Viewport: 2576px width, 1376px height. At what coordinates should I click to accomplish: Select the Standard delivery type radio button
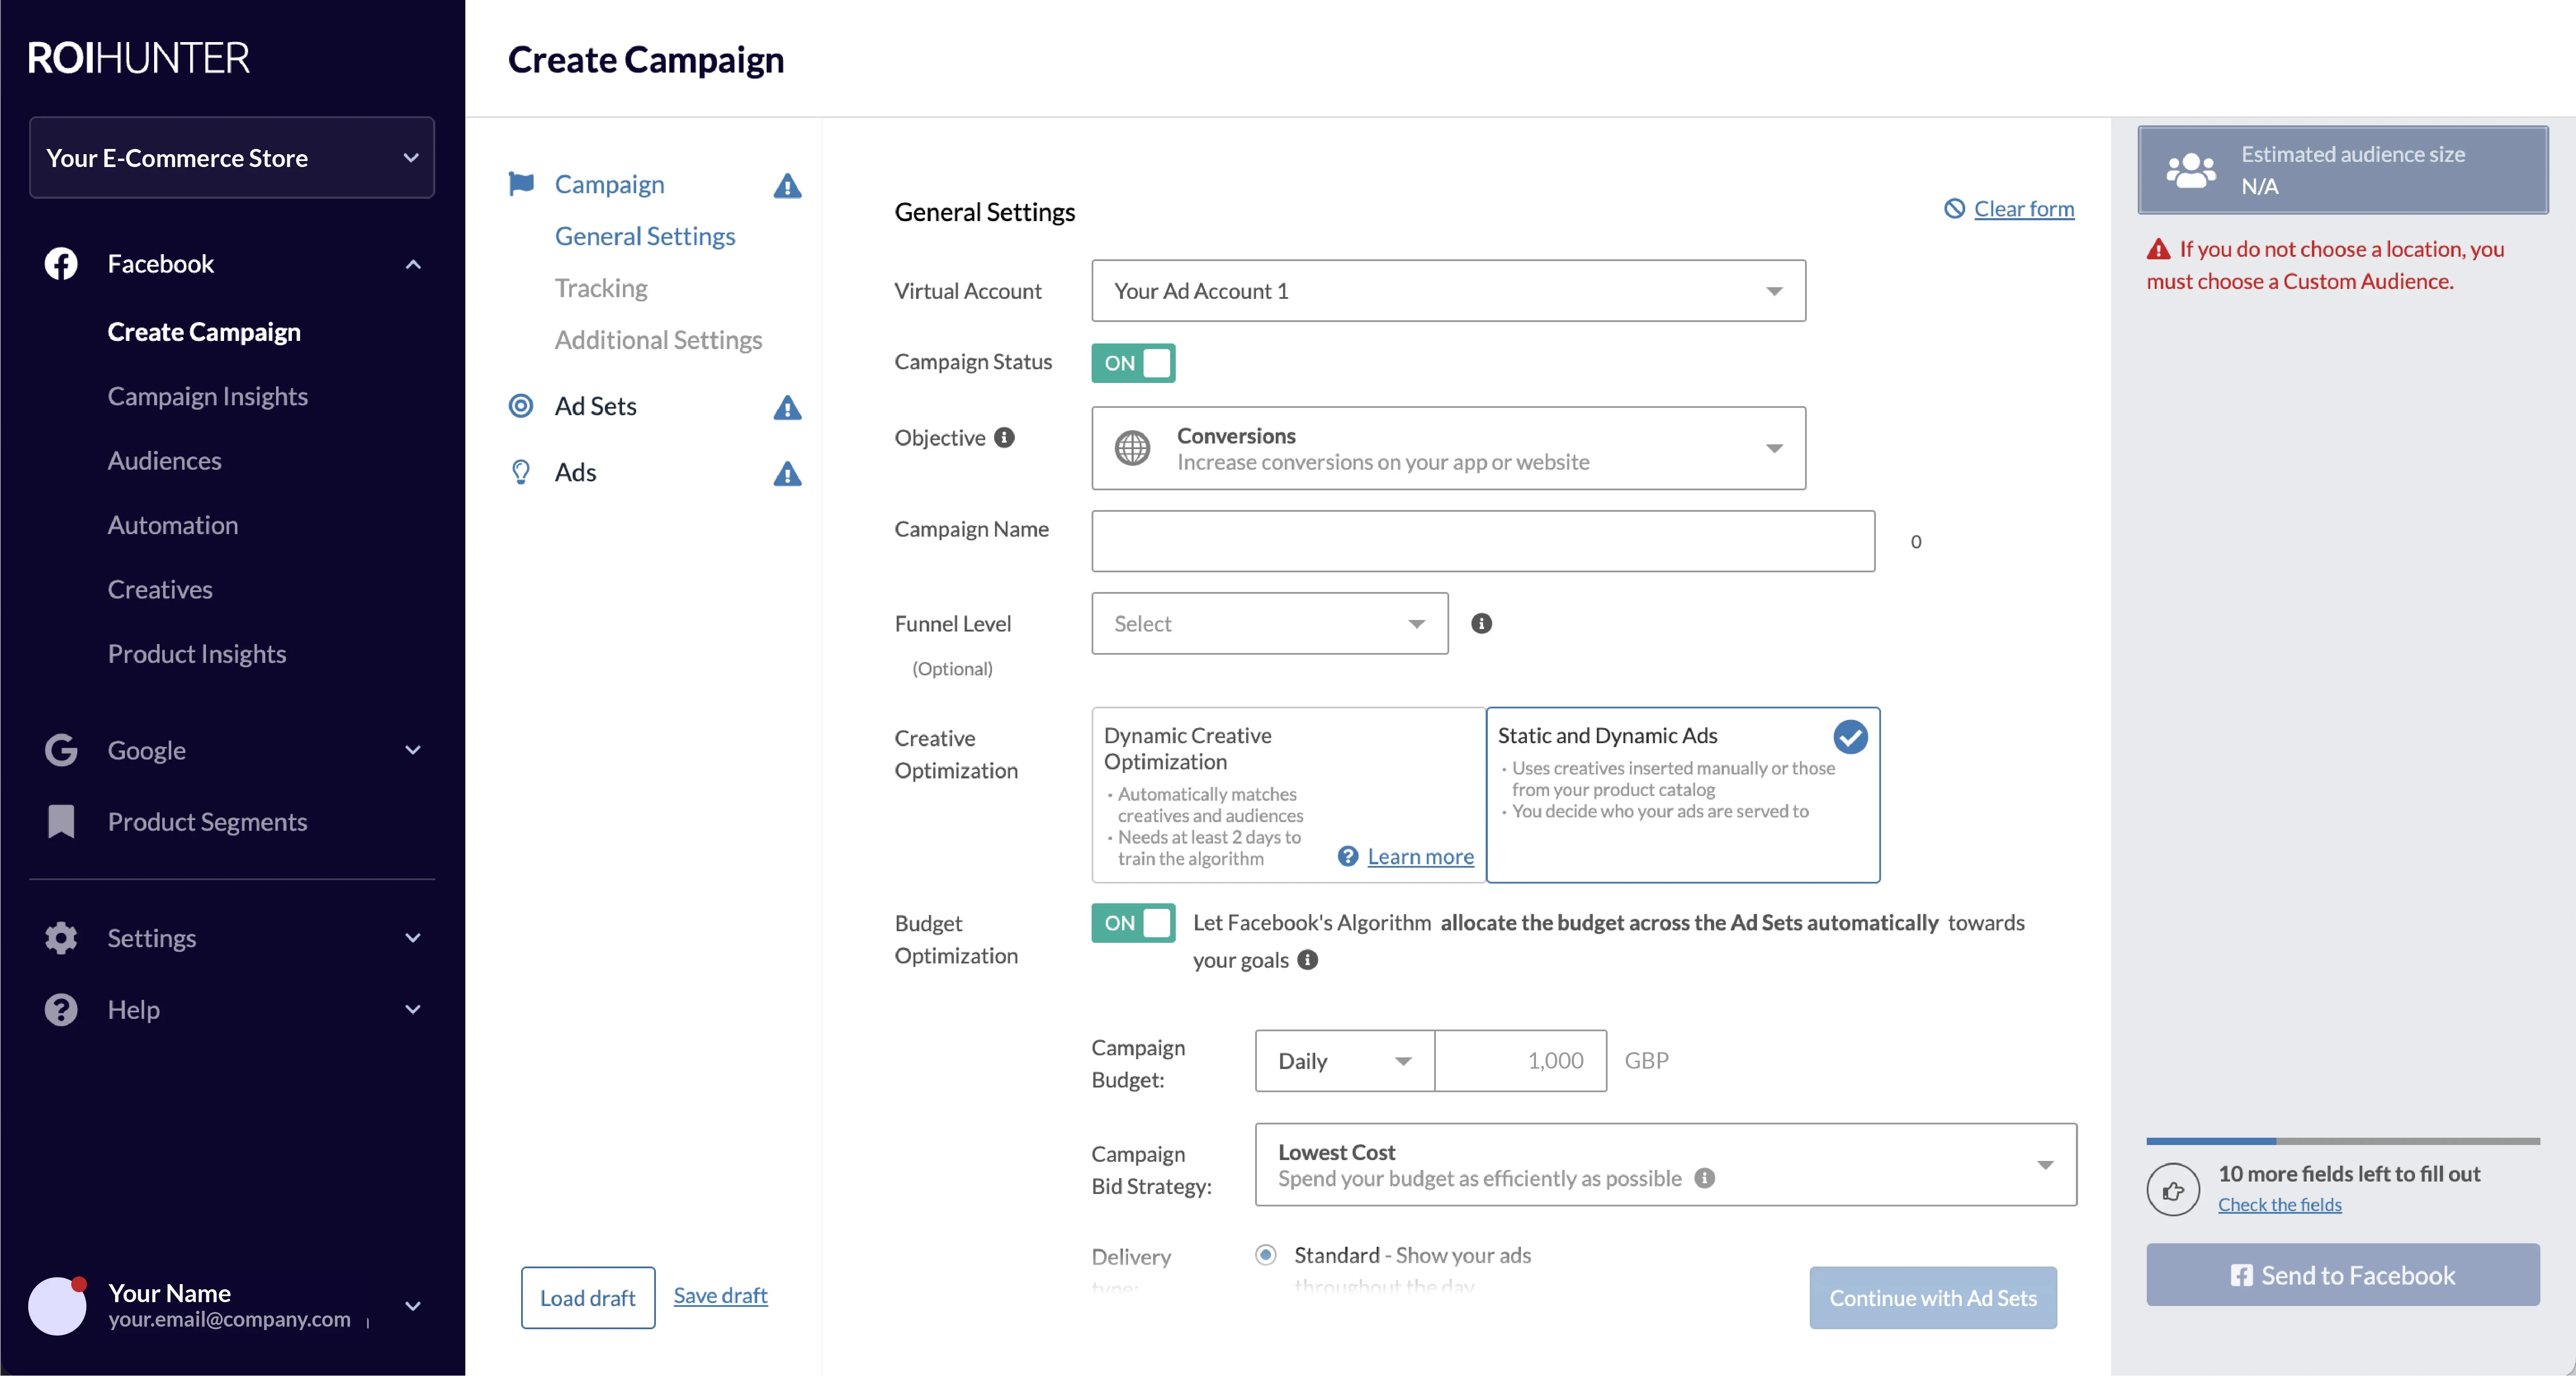pos(1265,1254)
